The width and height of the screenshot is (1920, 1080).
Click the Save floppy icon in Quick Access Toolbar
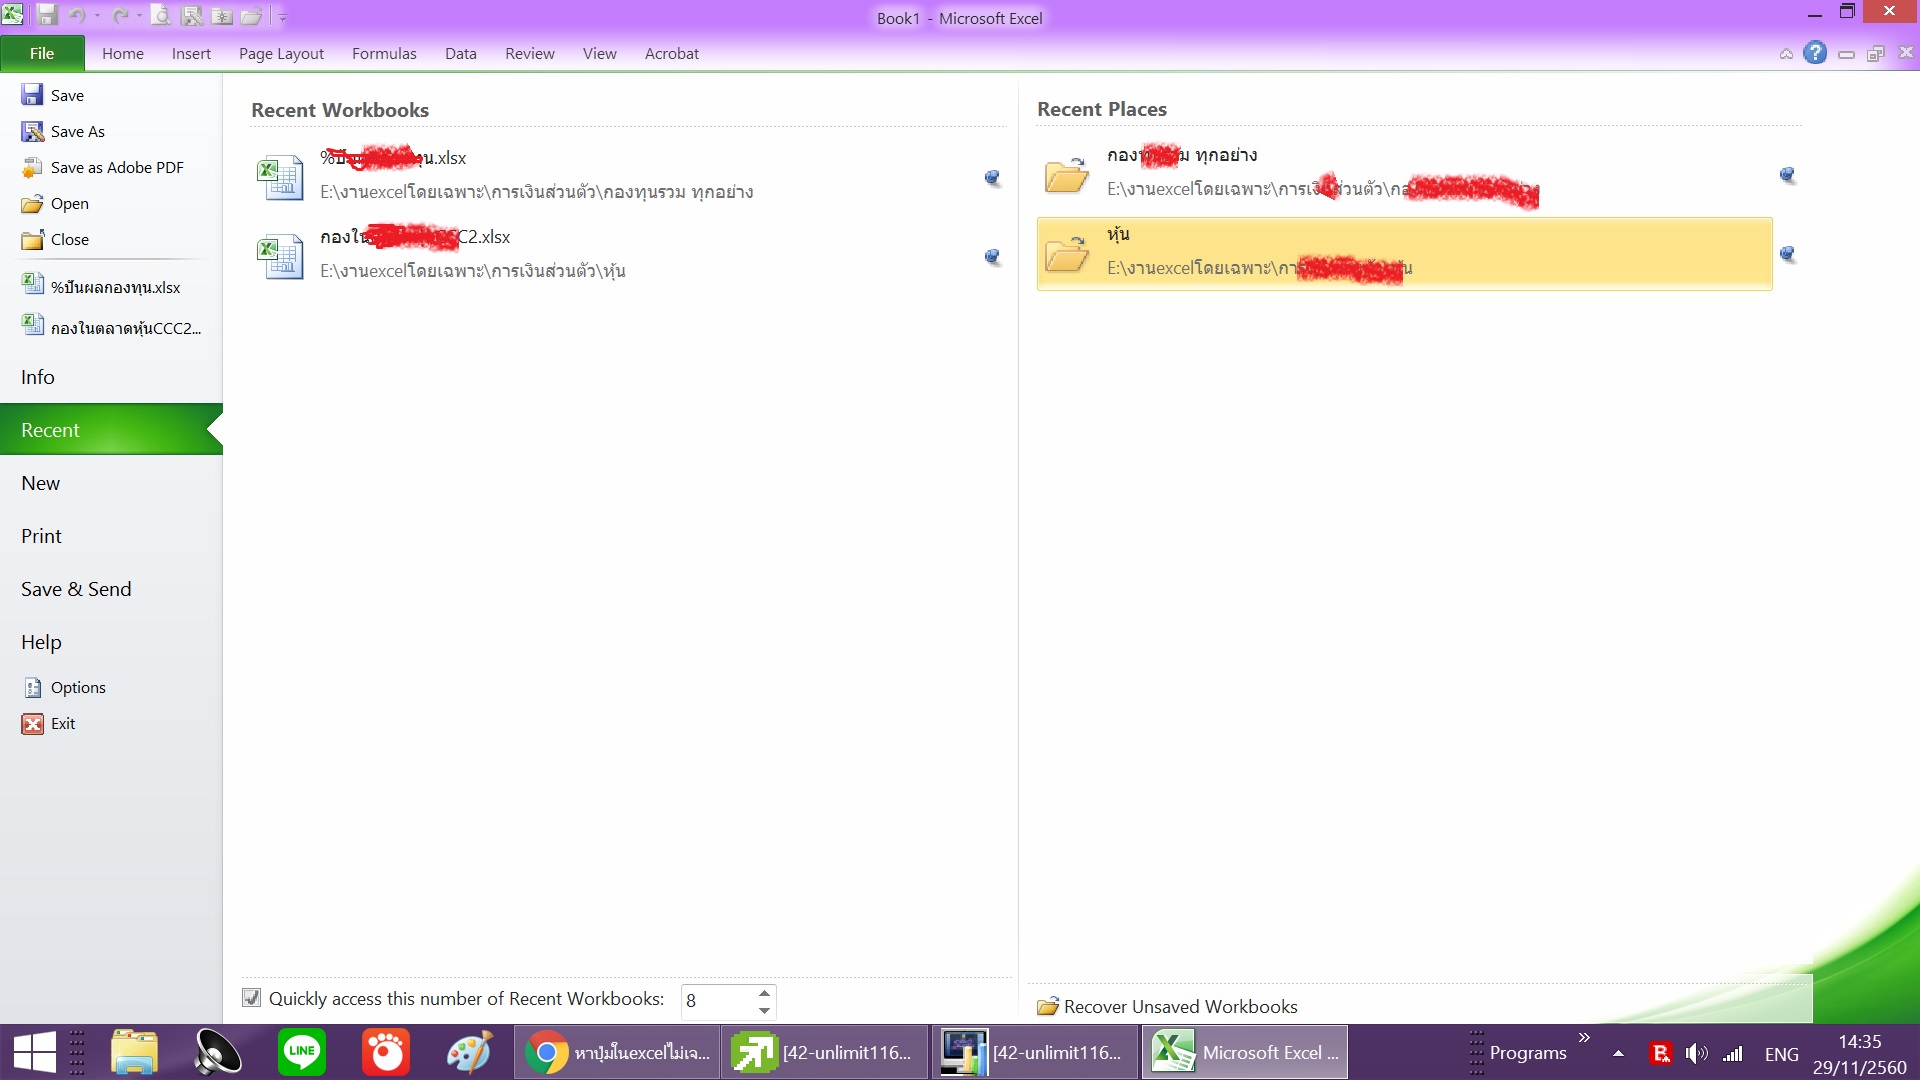47,15
